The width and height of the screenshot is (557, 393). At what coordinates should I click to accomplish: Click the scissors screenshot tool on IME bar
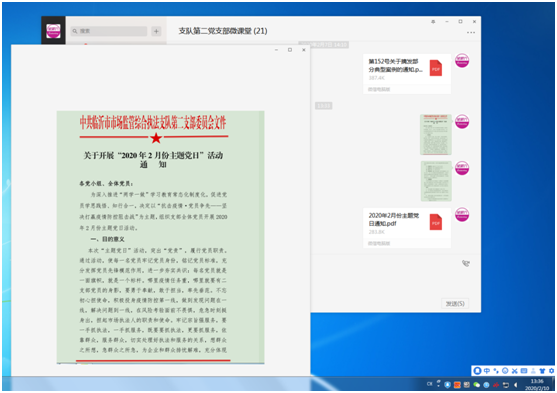514,371
